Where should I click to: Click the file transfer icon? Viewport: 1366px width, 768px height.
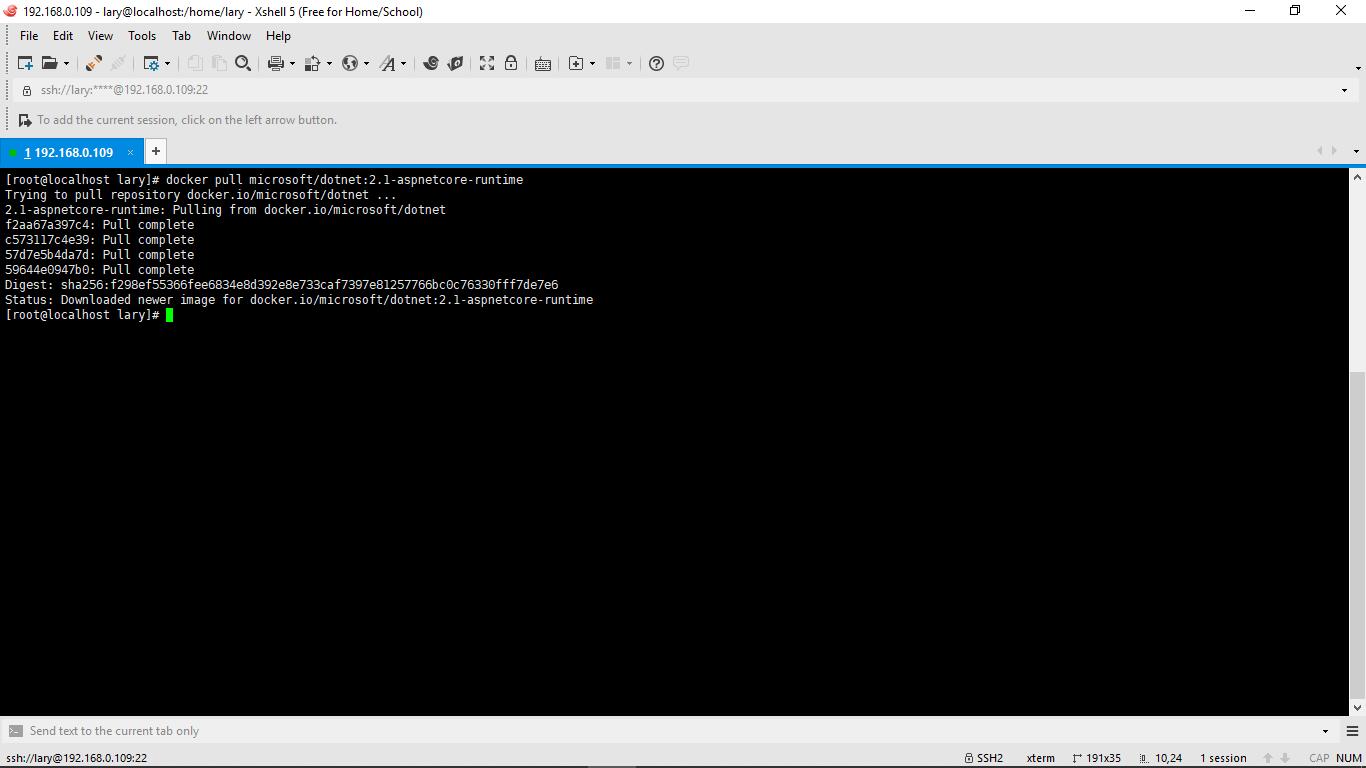pos(312,63)
